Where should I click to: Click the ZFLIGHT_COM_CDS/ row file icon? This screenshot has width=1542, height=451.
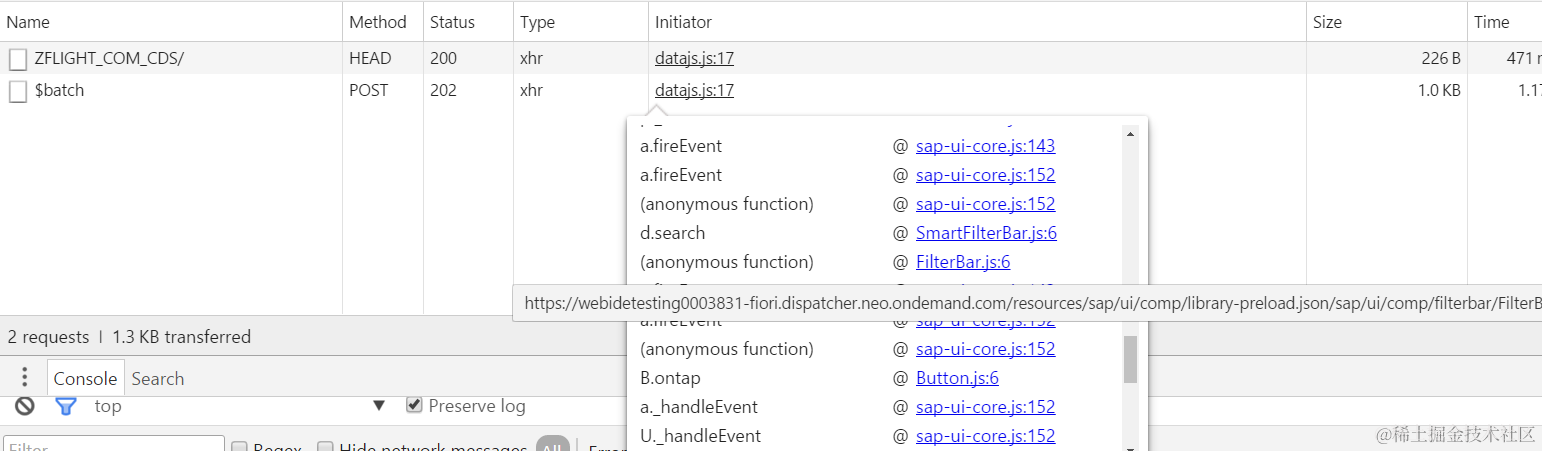click(x=18, y=59)
